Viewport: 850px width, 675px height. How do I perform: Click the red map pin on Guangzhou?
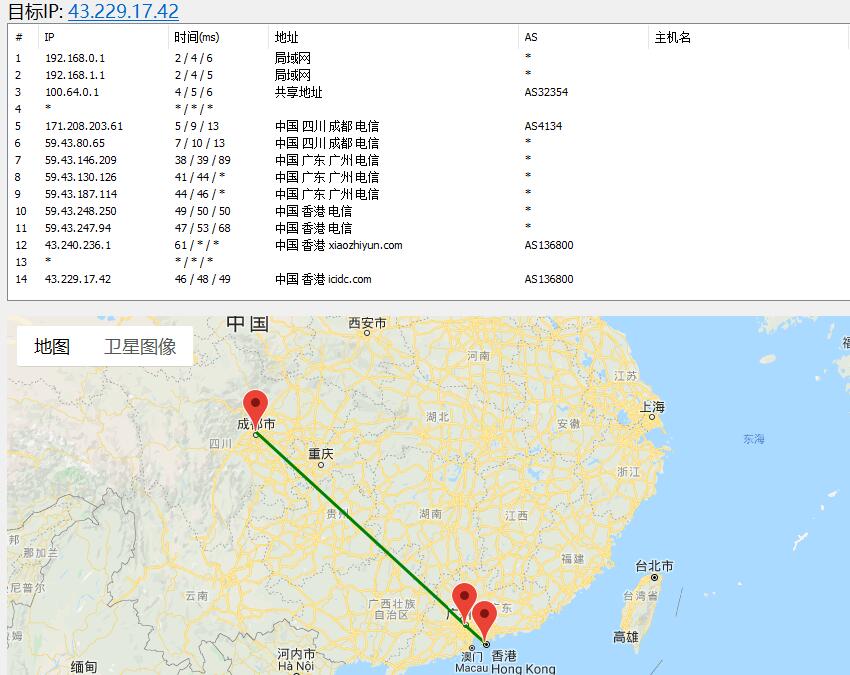[465, 603]
